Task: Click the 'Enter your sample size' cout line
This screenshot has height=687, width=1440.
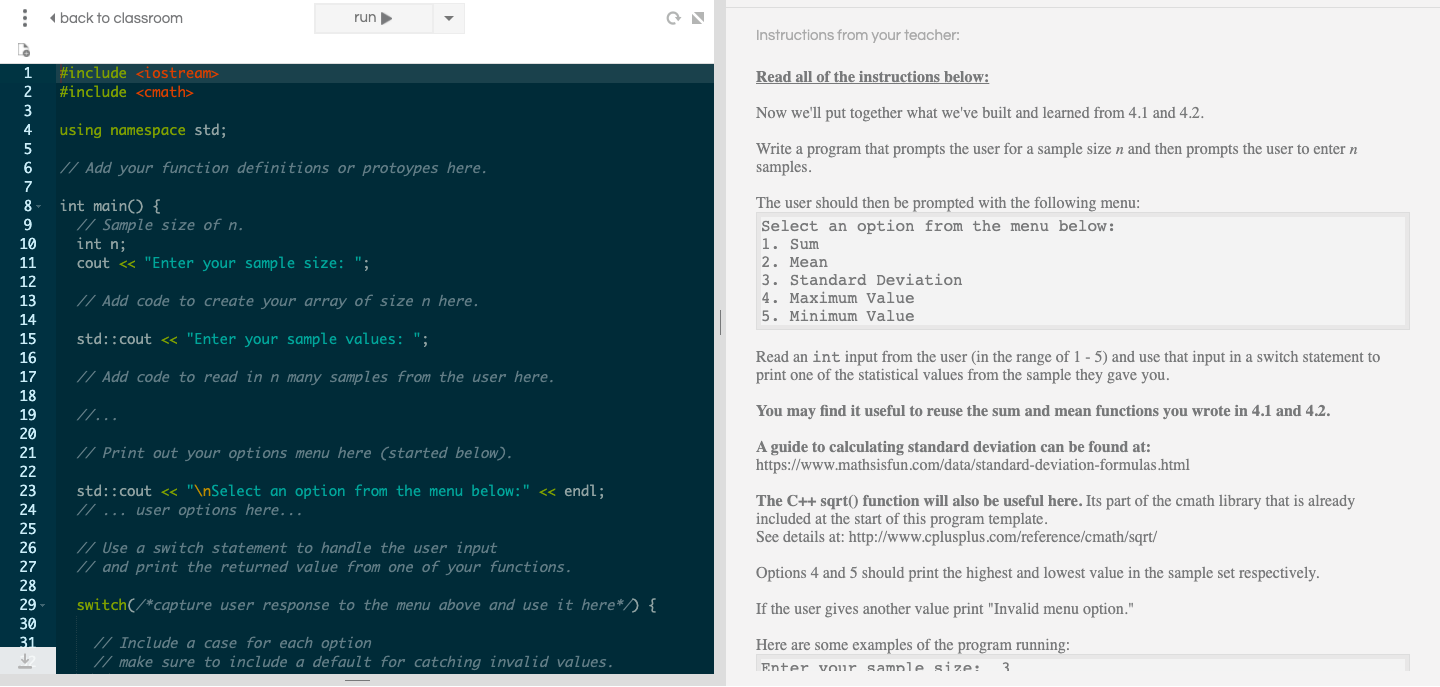Action: pos(223,263)
